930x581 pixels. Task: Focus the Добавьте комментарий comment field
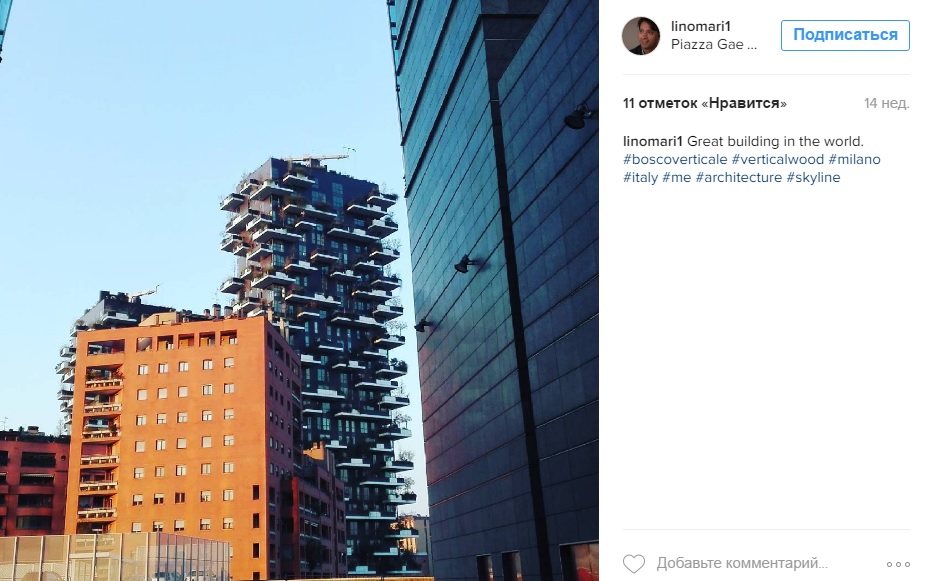(x=741, y=563)
